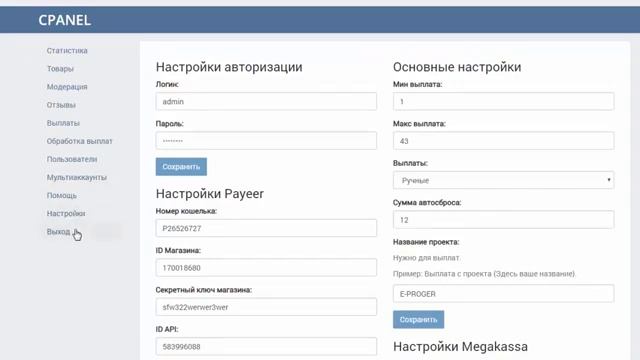The width and height of the screenshot is (640, 360).
Task: Save authorization settings with Сохранить
Action: (x=181, y=167)
